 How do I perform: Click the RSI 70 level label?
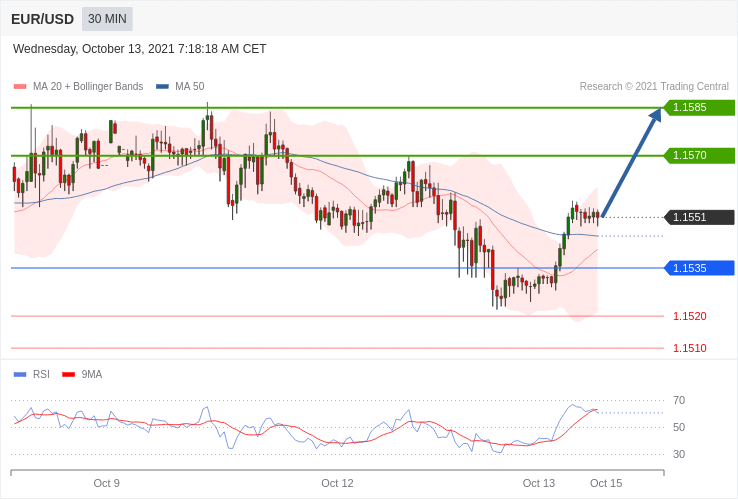679,401
